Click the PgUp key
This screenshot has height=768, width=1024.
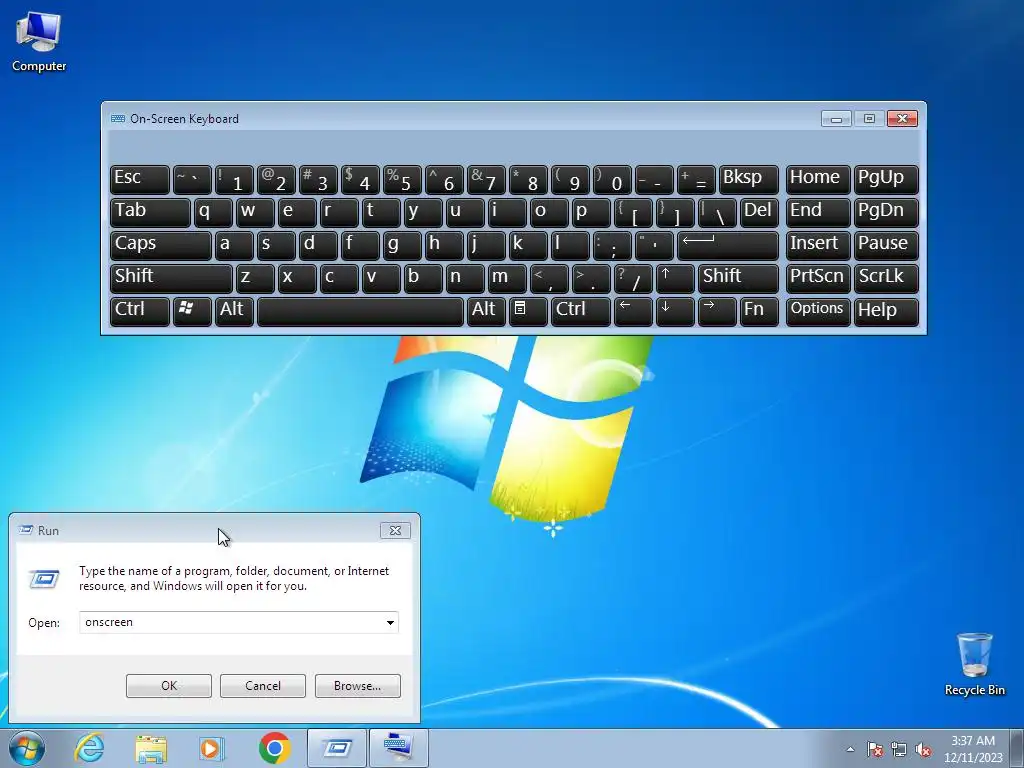click(x=886, y=179)
